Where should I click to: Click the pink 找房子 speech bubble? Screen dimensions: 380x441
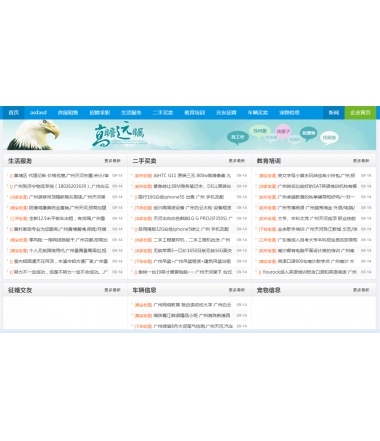coord(283,132)
